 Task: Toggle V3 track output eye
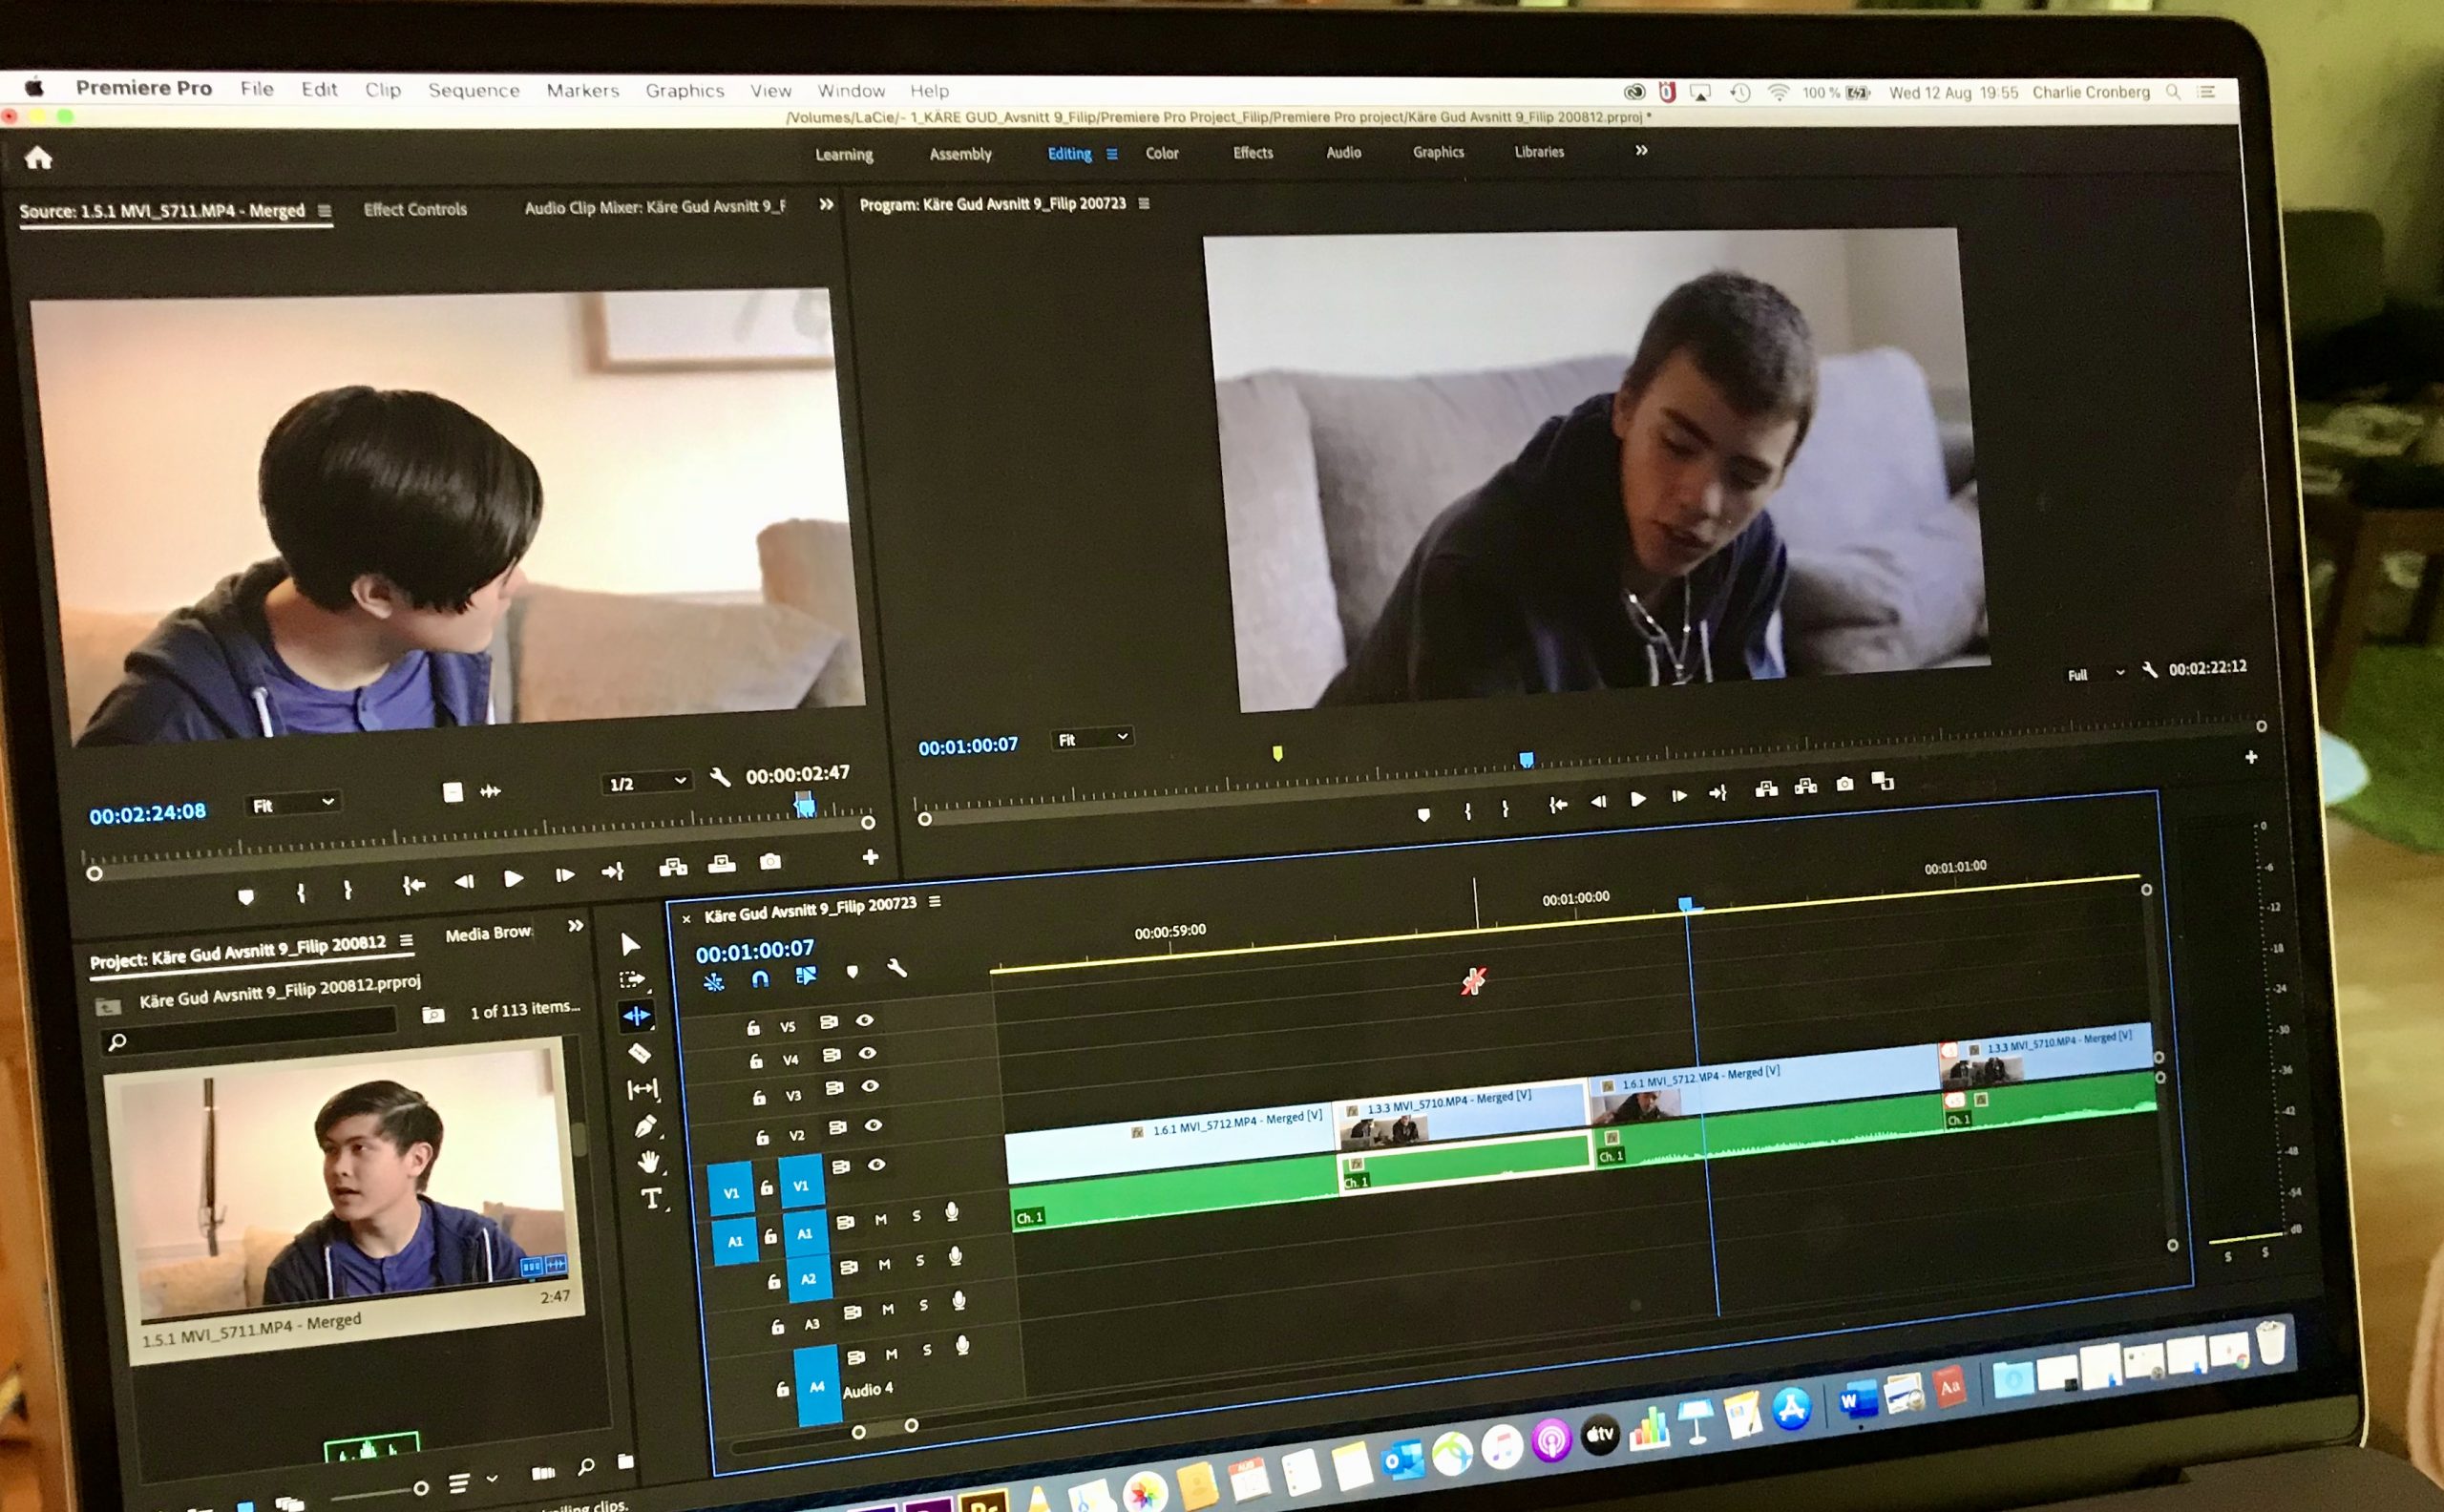pyautogui.click(x=870, y=1086)
